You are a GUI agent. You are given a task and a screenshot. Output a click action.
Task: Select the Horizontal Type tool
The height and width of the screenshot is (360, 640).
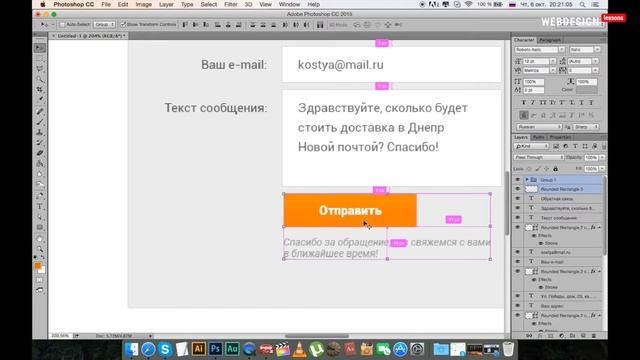coord(40,207)
